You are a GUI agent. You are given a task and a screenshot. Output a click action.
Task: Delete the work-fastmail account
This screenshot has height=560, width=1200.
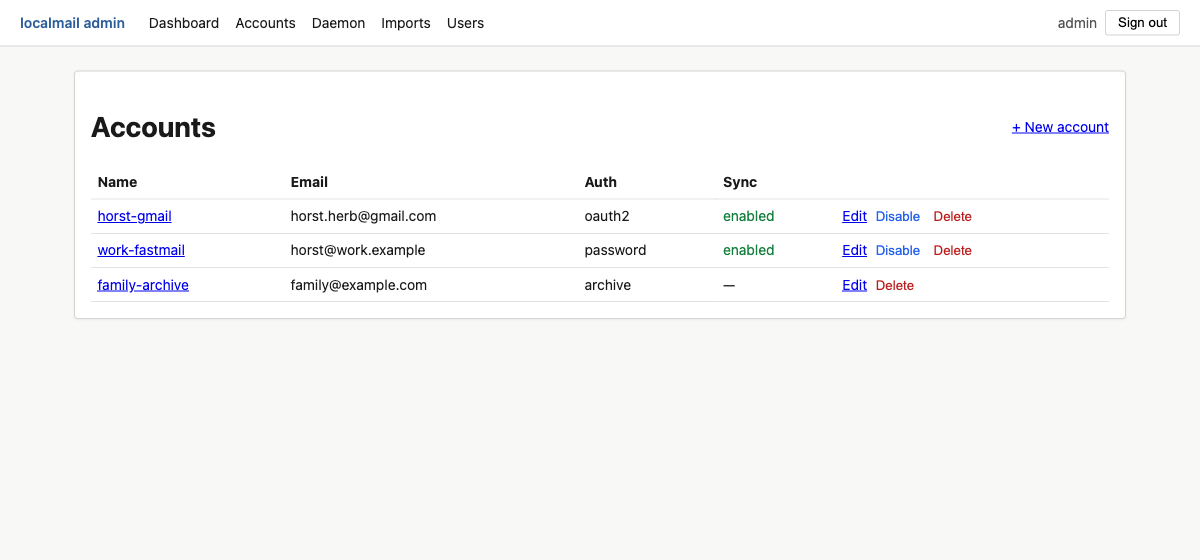point(952,250)
